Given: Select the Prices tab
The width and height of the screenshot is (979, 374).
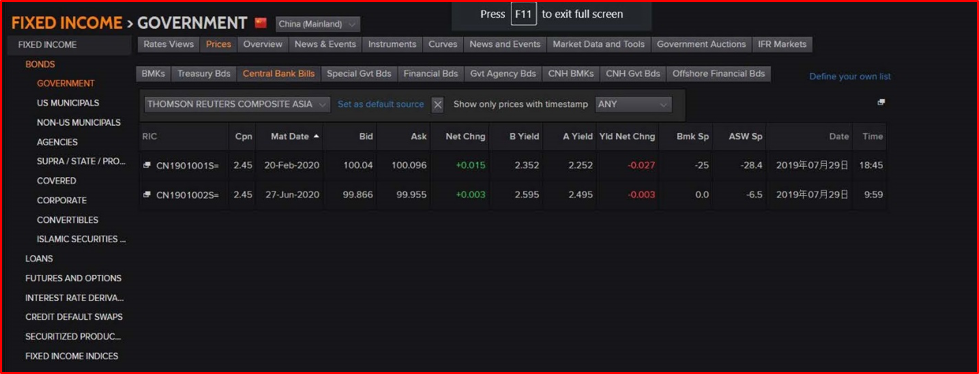Looking at the screenshot, I should [x=219, y=44].
